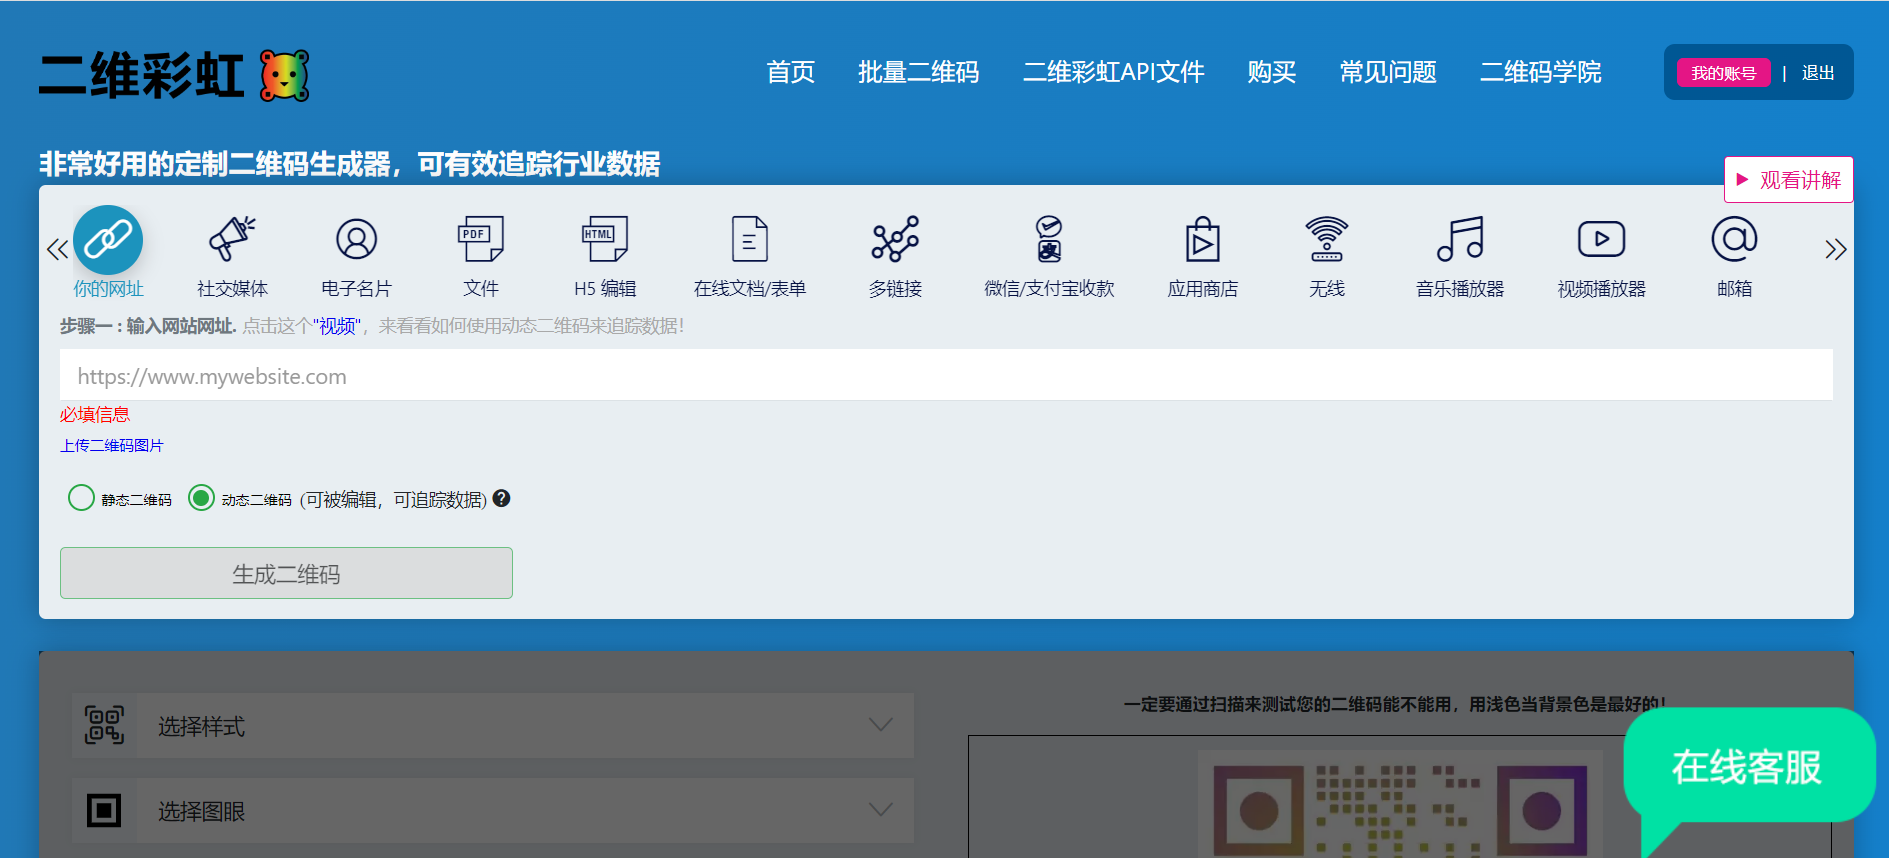Screen dimensions: 1889x858
Task: Open the 上传二维码图片 upload link
Action: [x=111, y=445]
